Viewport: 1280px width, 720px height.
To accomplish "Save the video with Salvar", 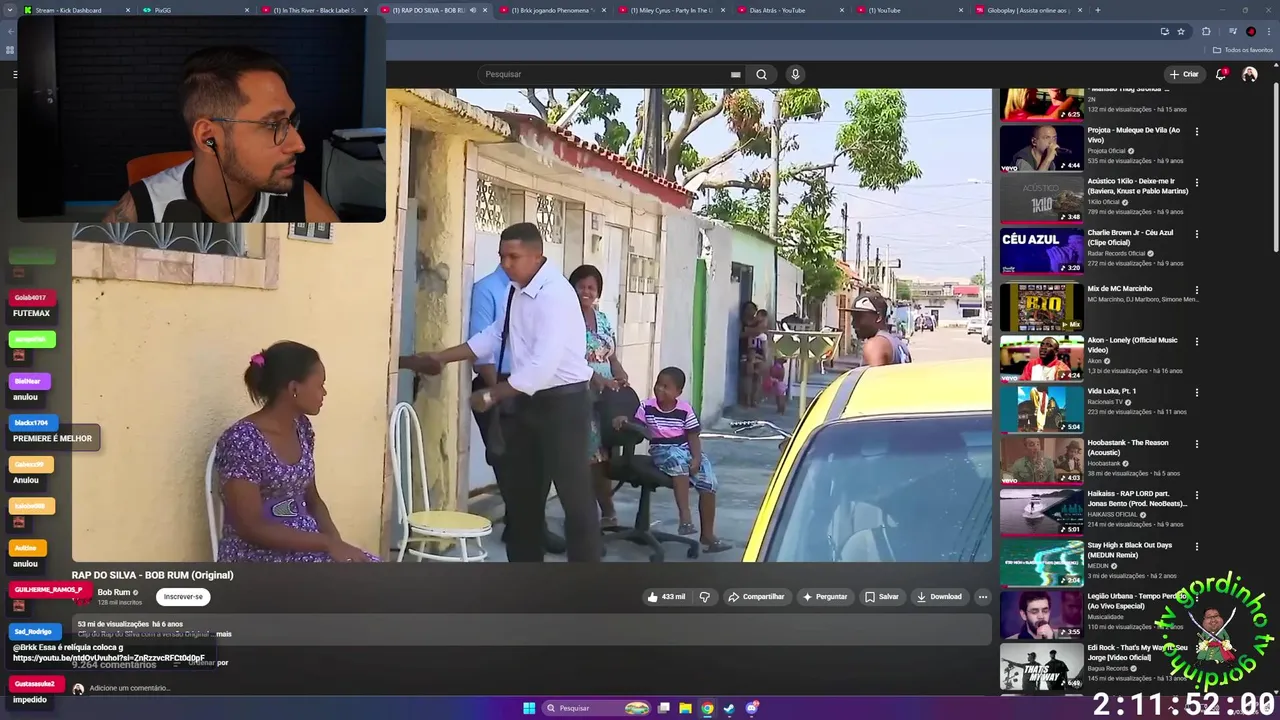I will click(882, 597).
